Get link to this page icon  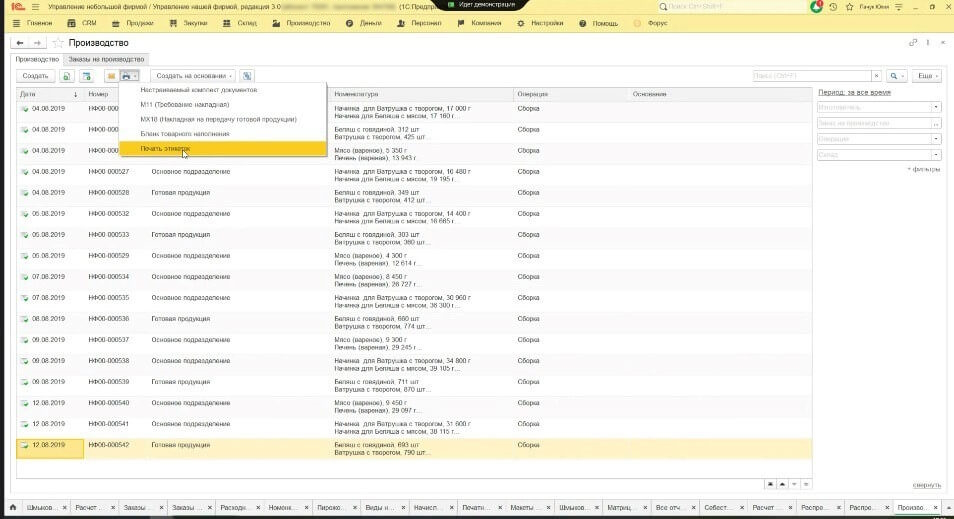pos(912,43)
